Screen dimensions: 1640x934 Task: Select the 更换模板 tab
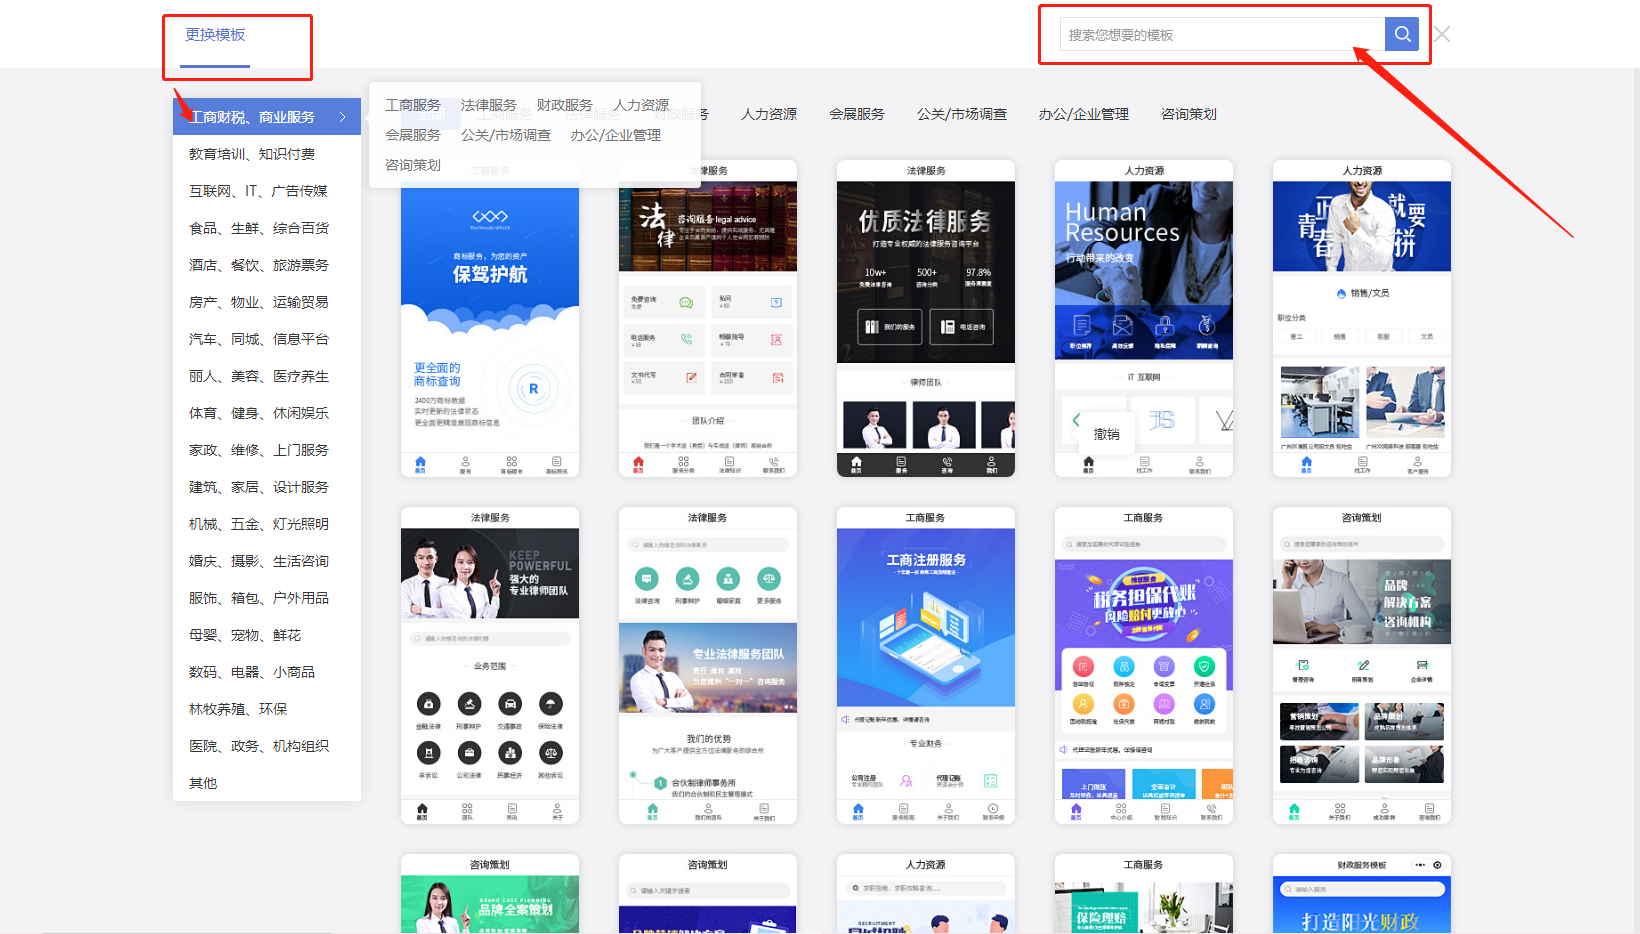(215, 35)
